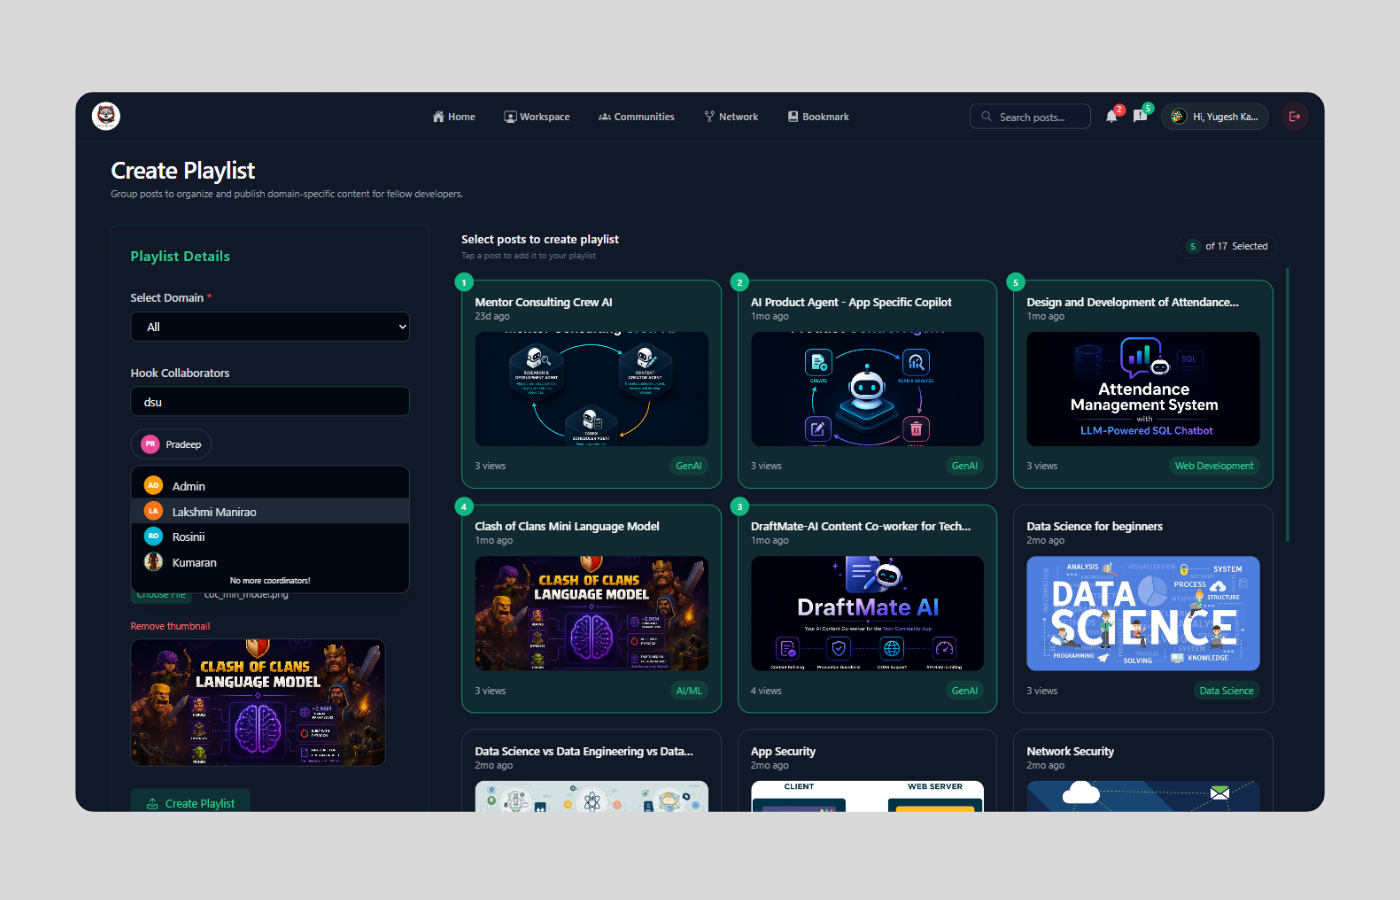Deselect Clash of Clans Mini Language Model post
Image resolution: width=1400 pixels, height=900 pixels.
point(591,609)
